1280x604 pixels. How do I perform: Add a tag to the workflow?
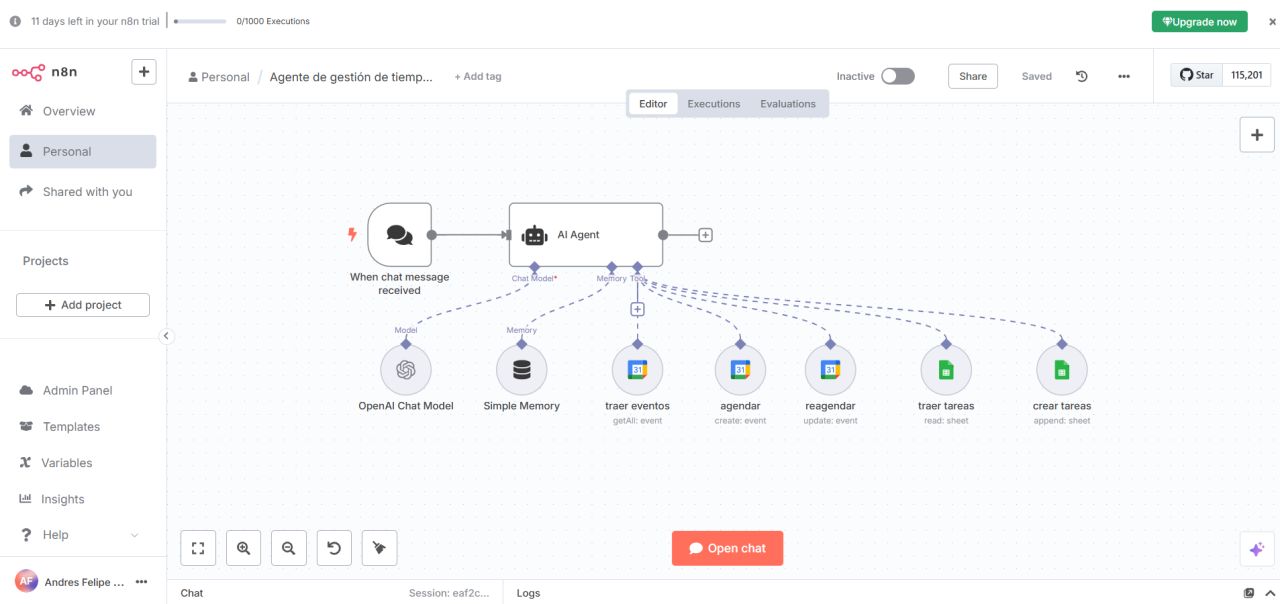[478, 77]
